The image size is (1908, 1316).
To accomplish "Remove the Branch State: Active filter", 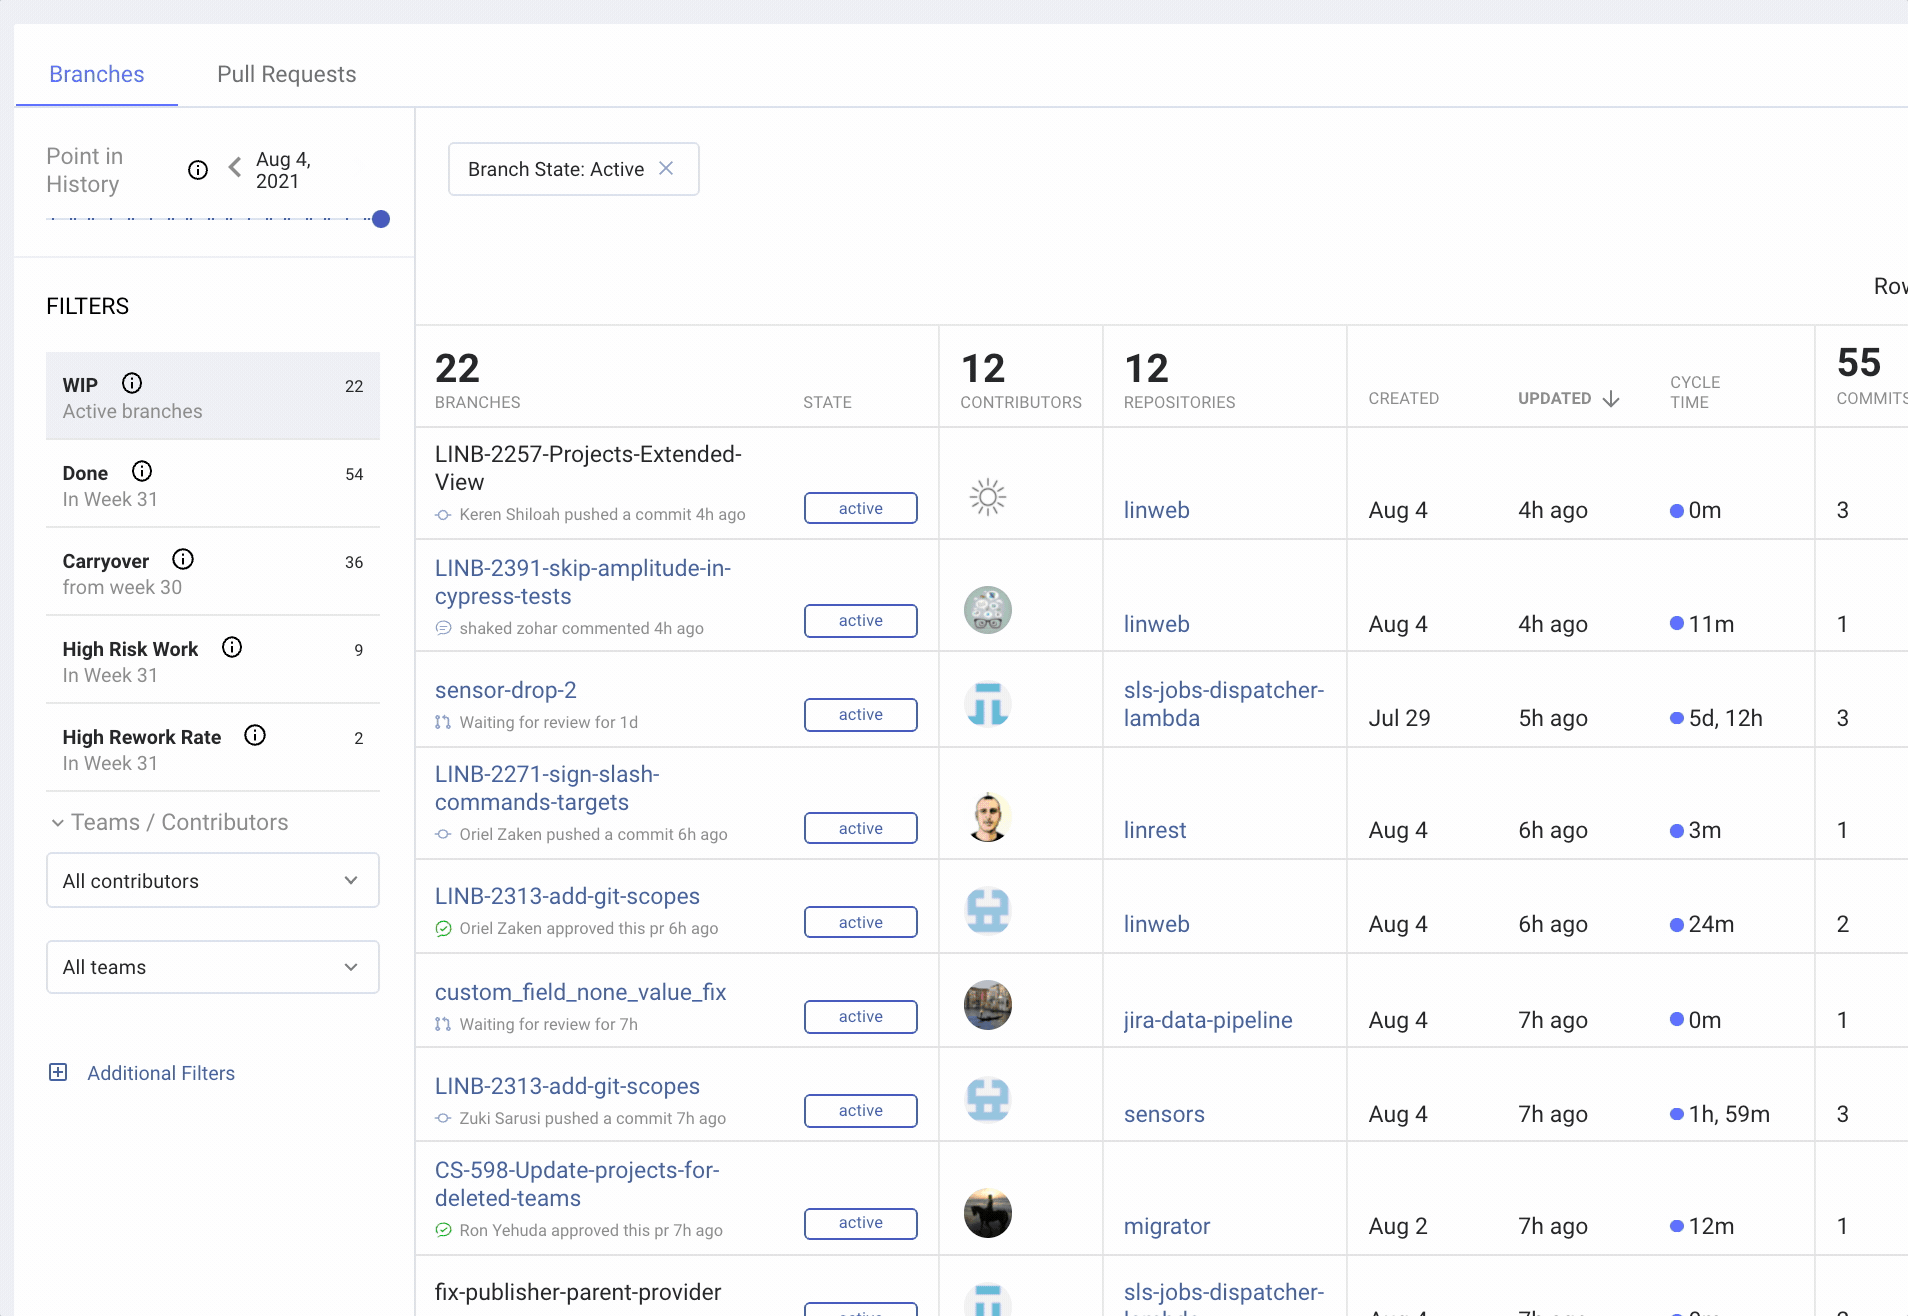I will (666, 169).
